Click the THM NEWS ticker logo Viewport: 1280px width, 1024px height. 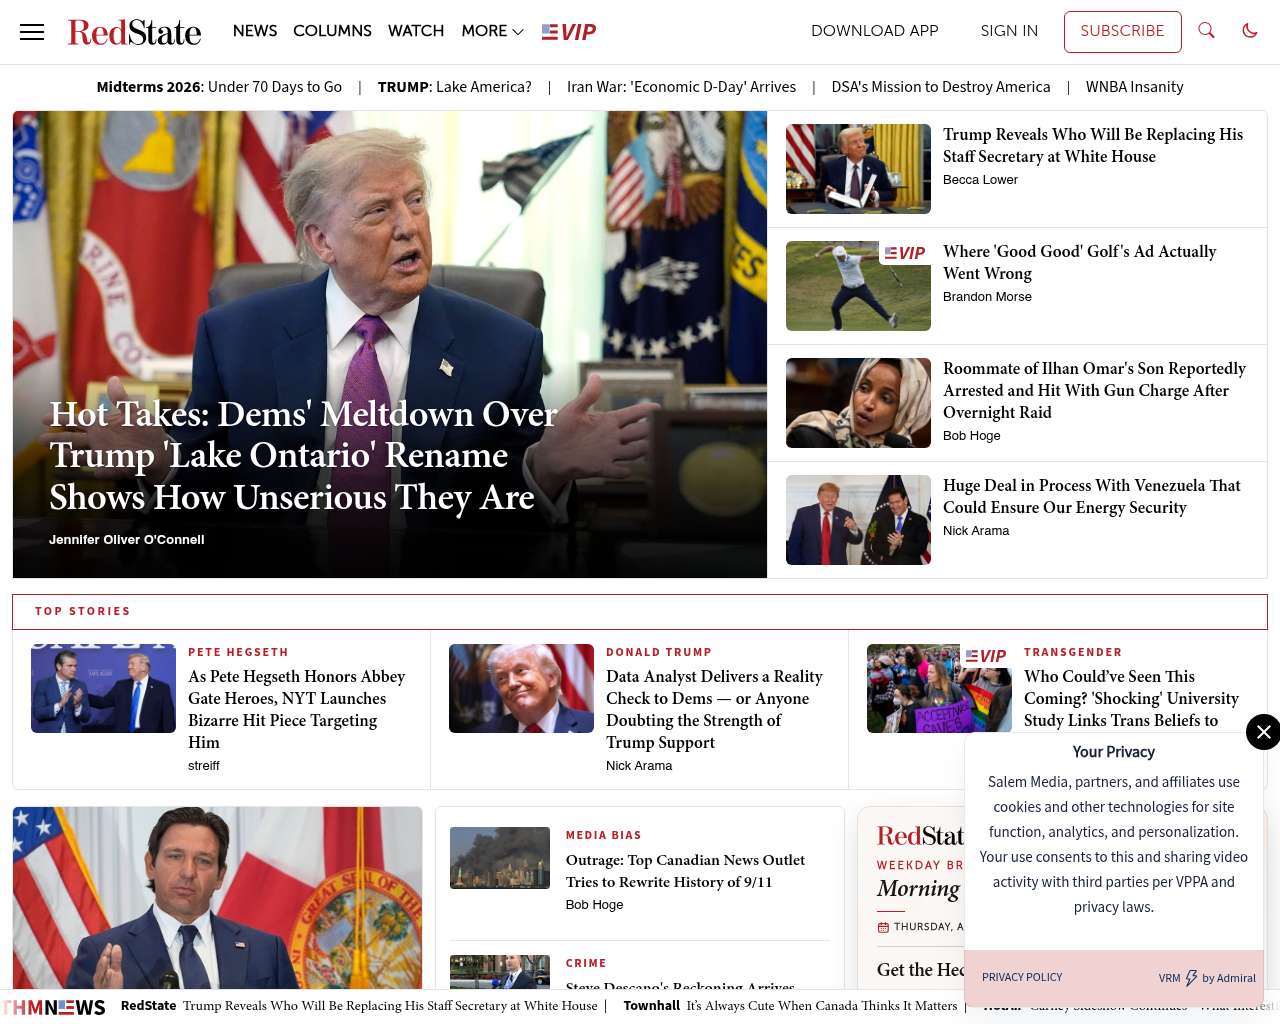click(54, 1006)
